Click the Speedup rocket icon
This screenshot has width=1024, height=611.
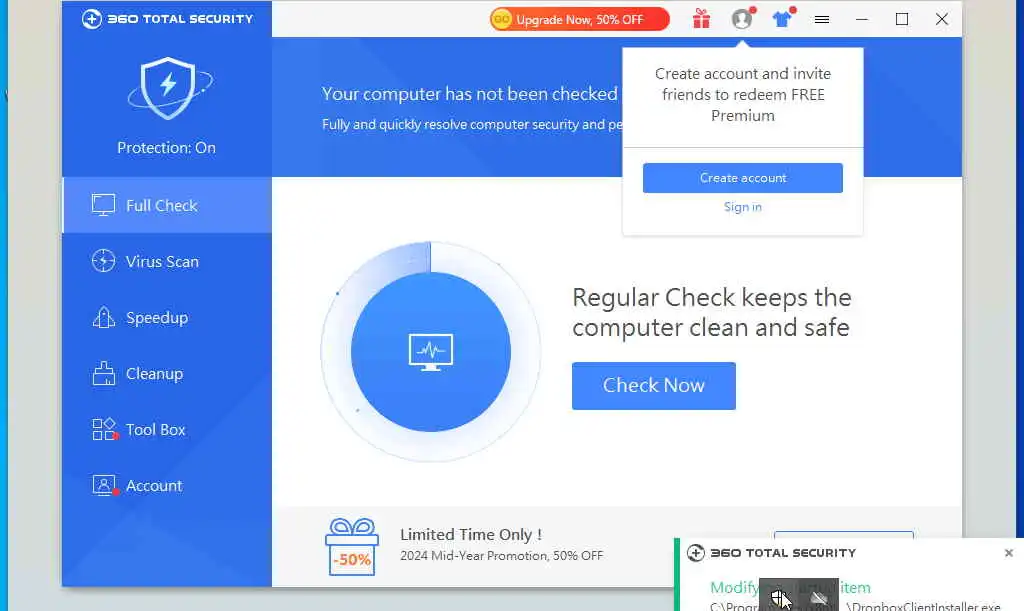coord(103,317)
